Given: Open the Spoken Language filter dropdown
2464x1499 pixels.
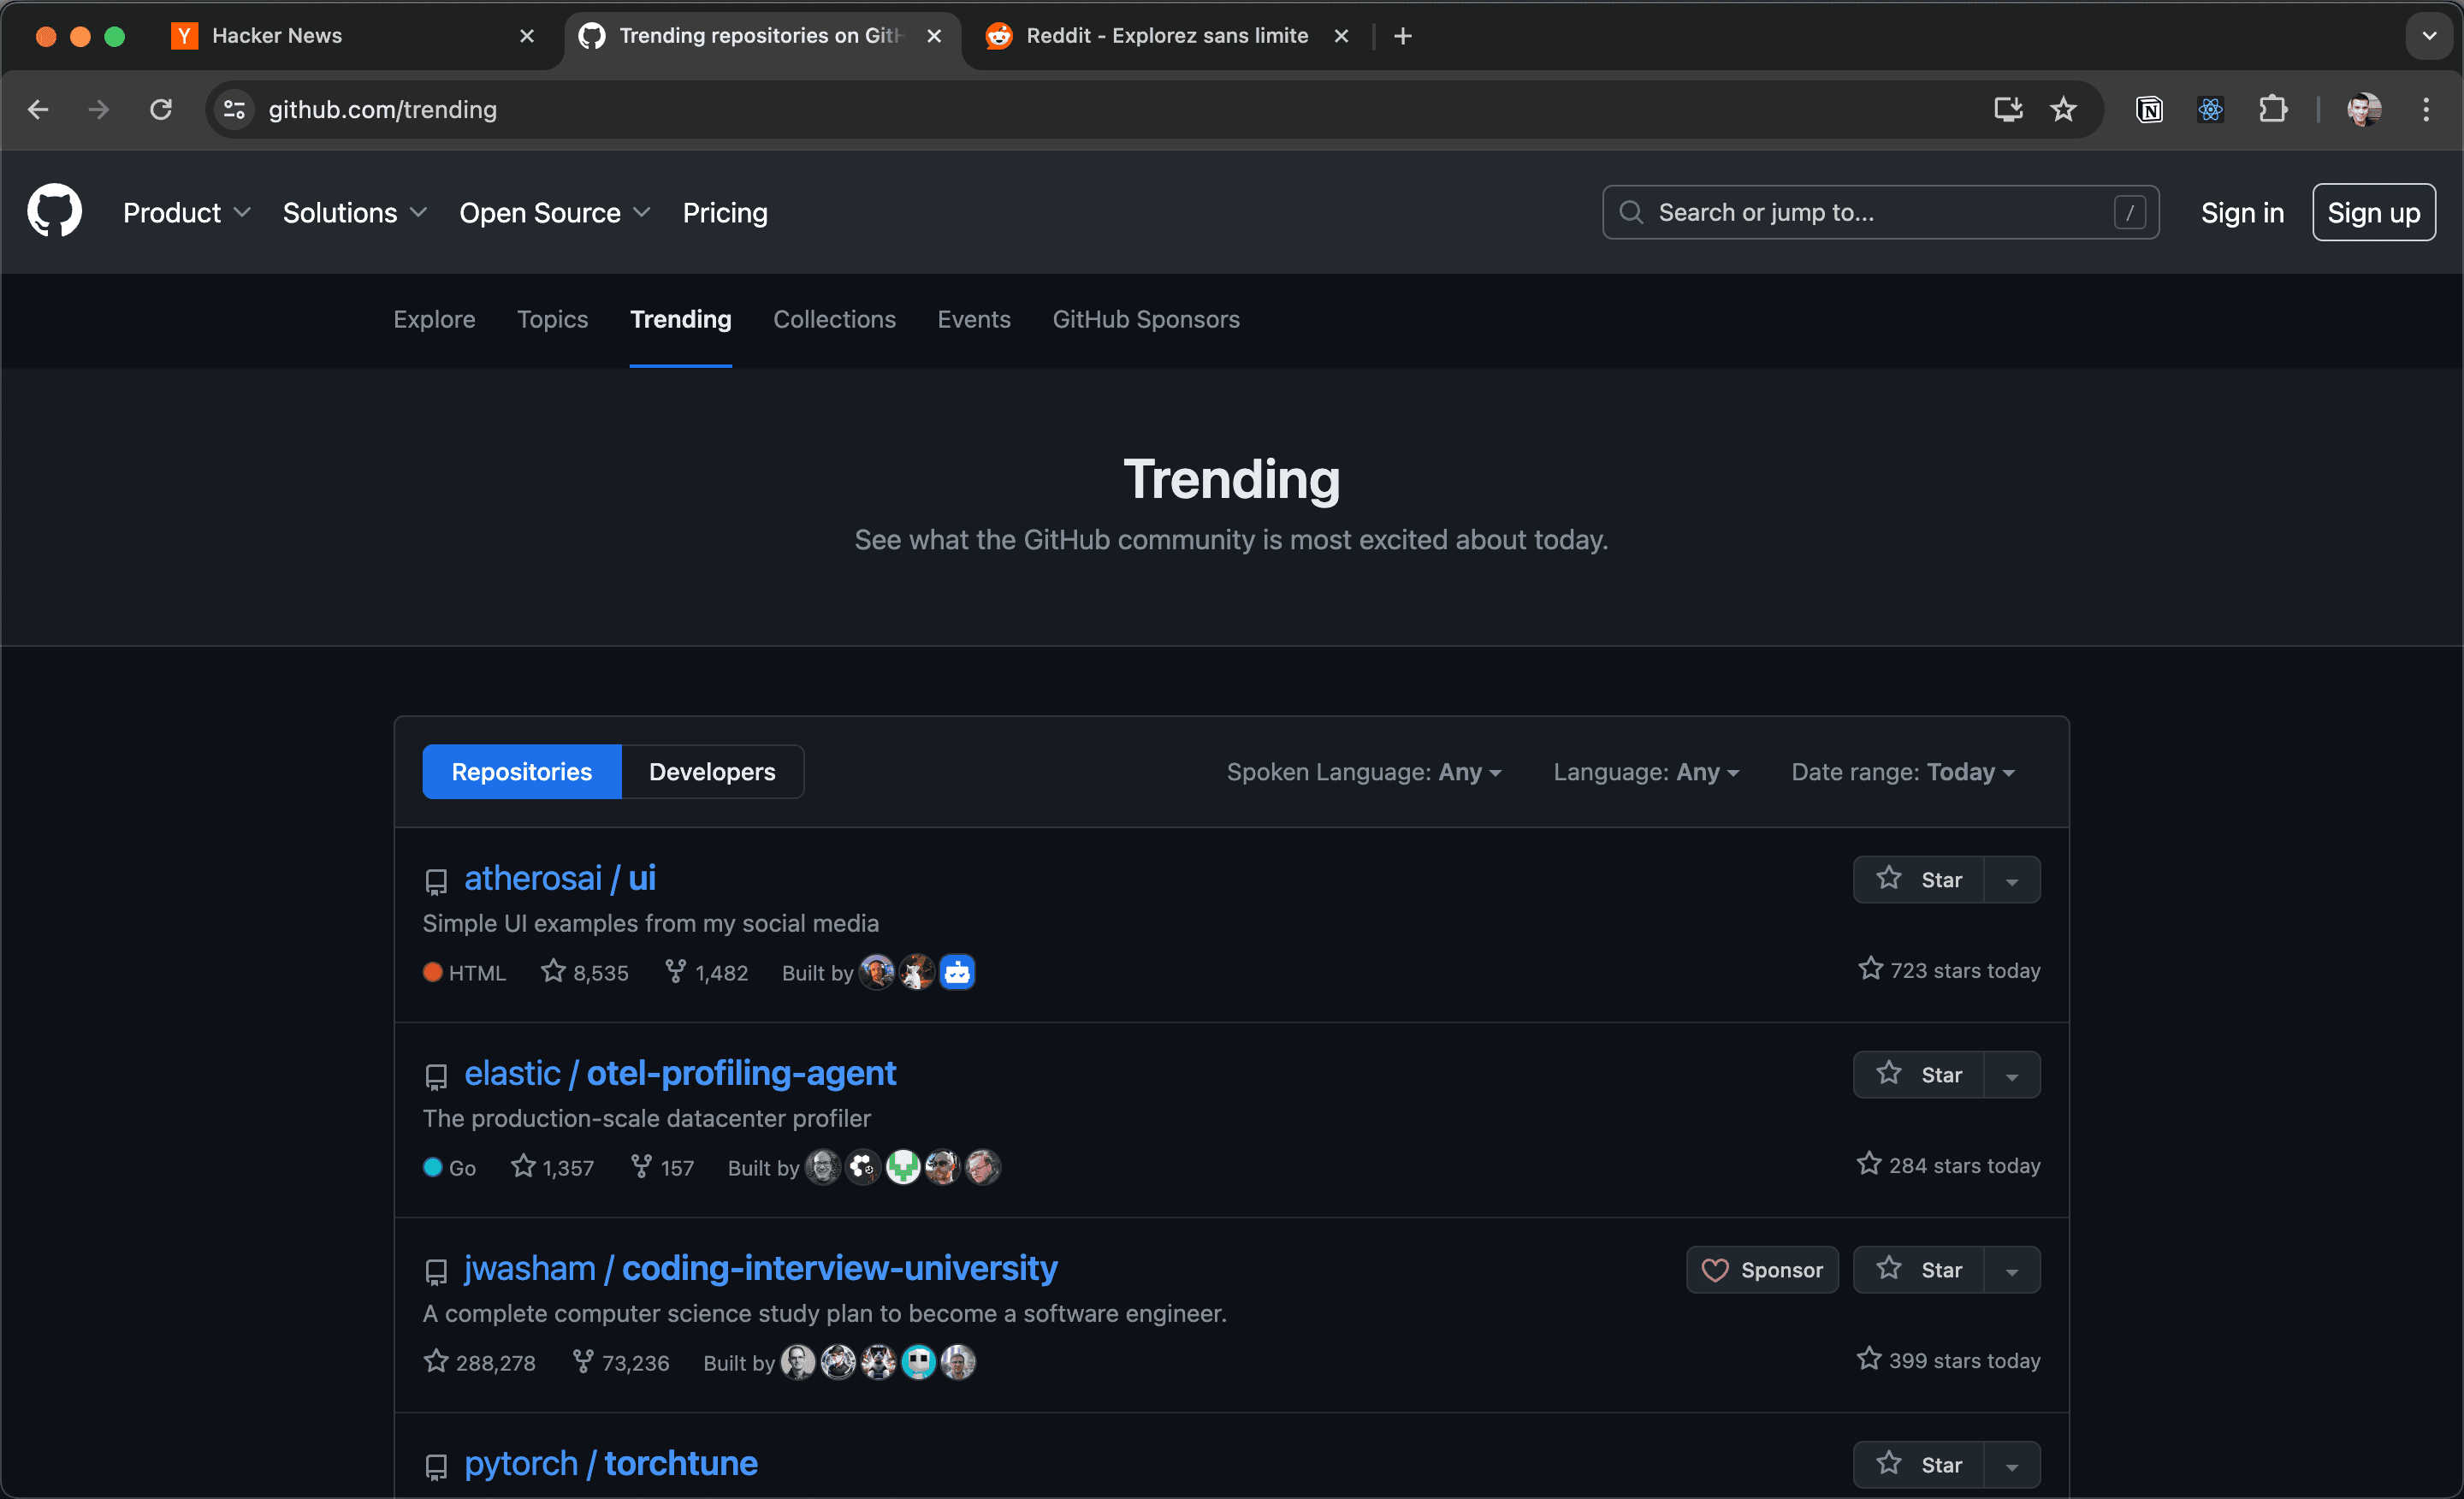Looking at the screenshot, I should (x=1364, y=772).
